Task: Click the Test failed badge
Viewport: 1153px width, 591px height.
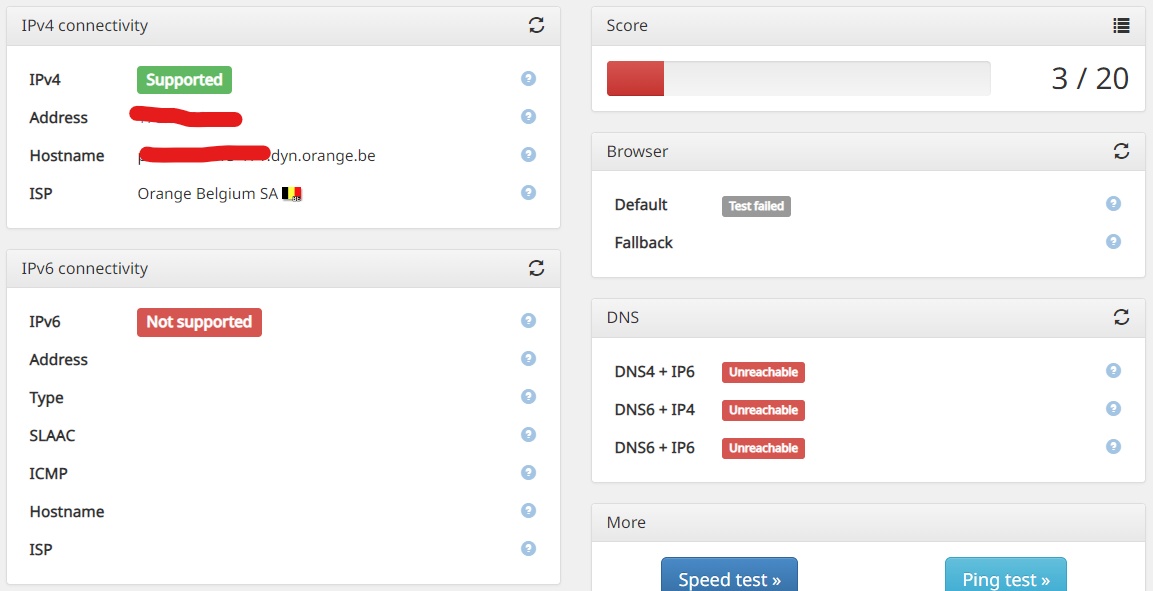Action: (756, 206)
